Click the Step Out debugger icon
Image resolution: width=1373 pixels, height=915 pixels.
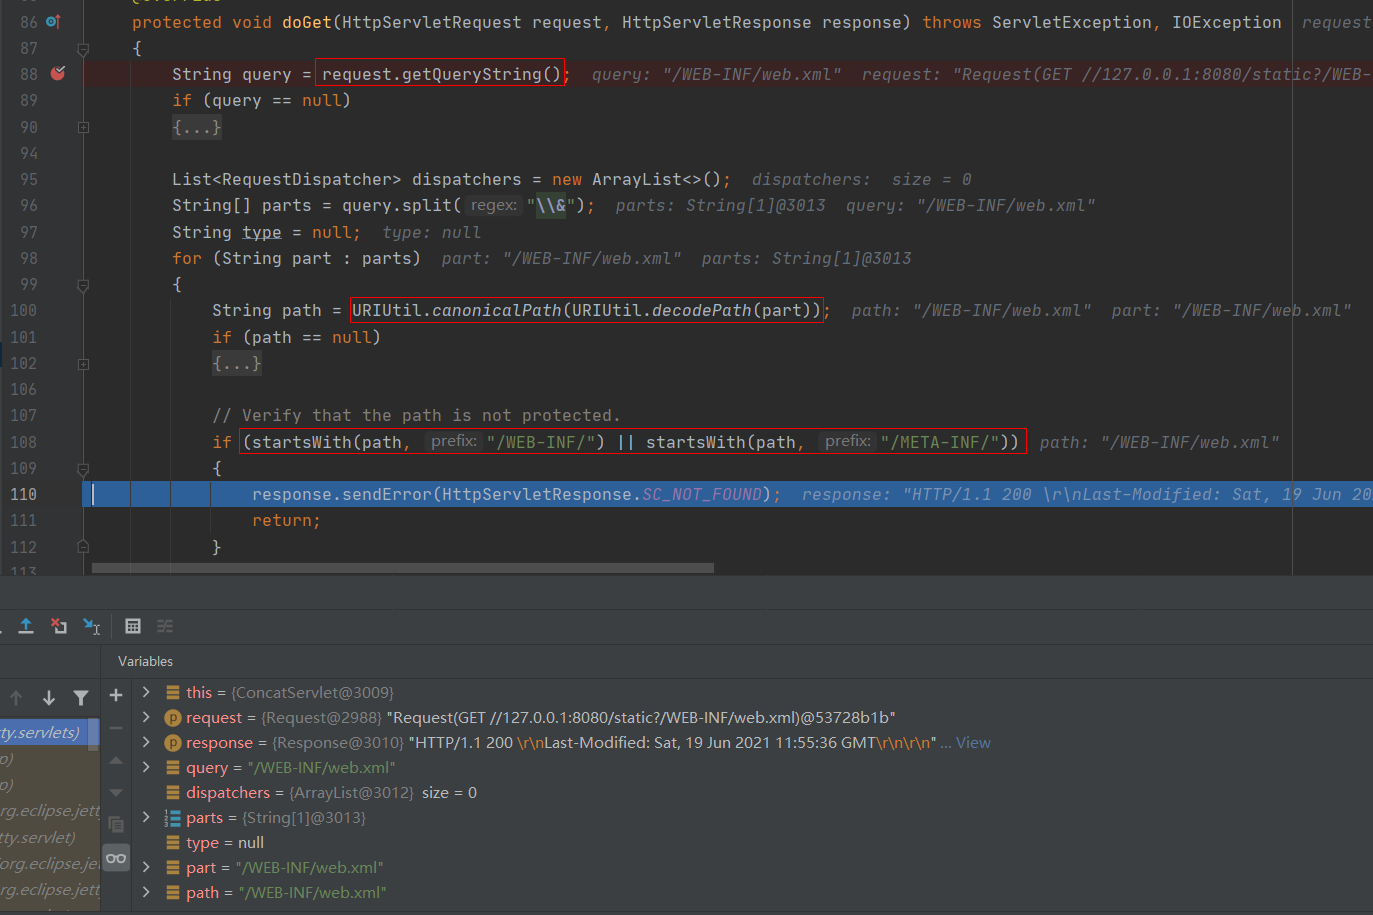tap(26, 626)
